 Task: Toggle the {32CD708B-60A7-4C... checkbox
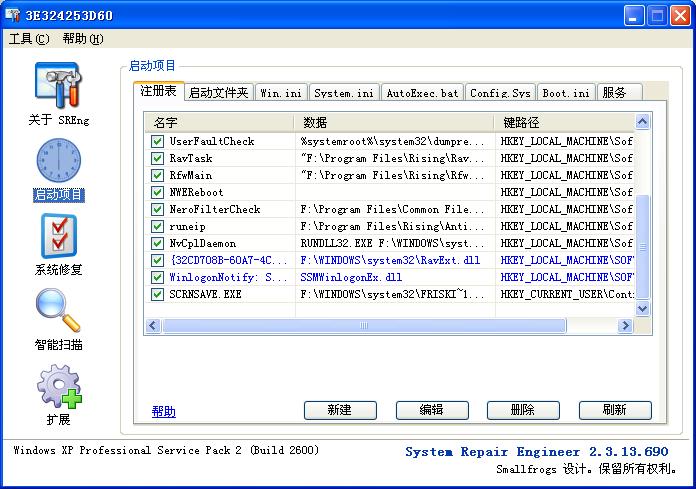coord(157,260)
